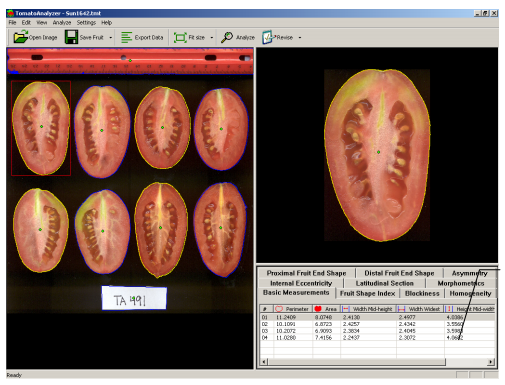Select the fourth tomato in the bottom row
Viewport: 505px width, 385px height.
220,229
